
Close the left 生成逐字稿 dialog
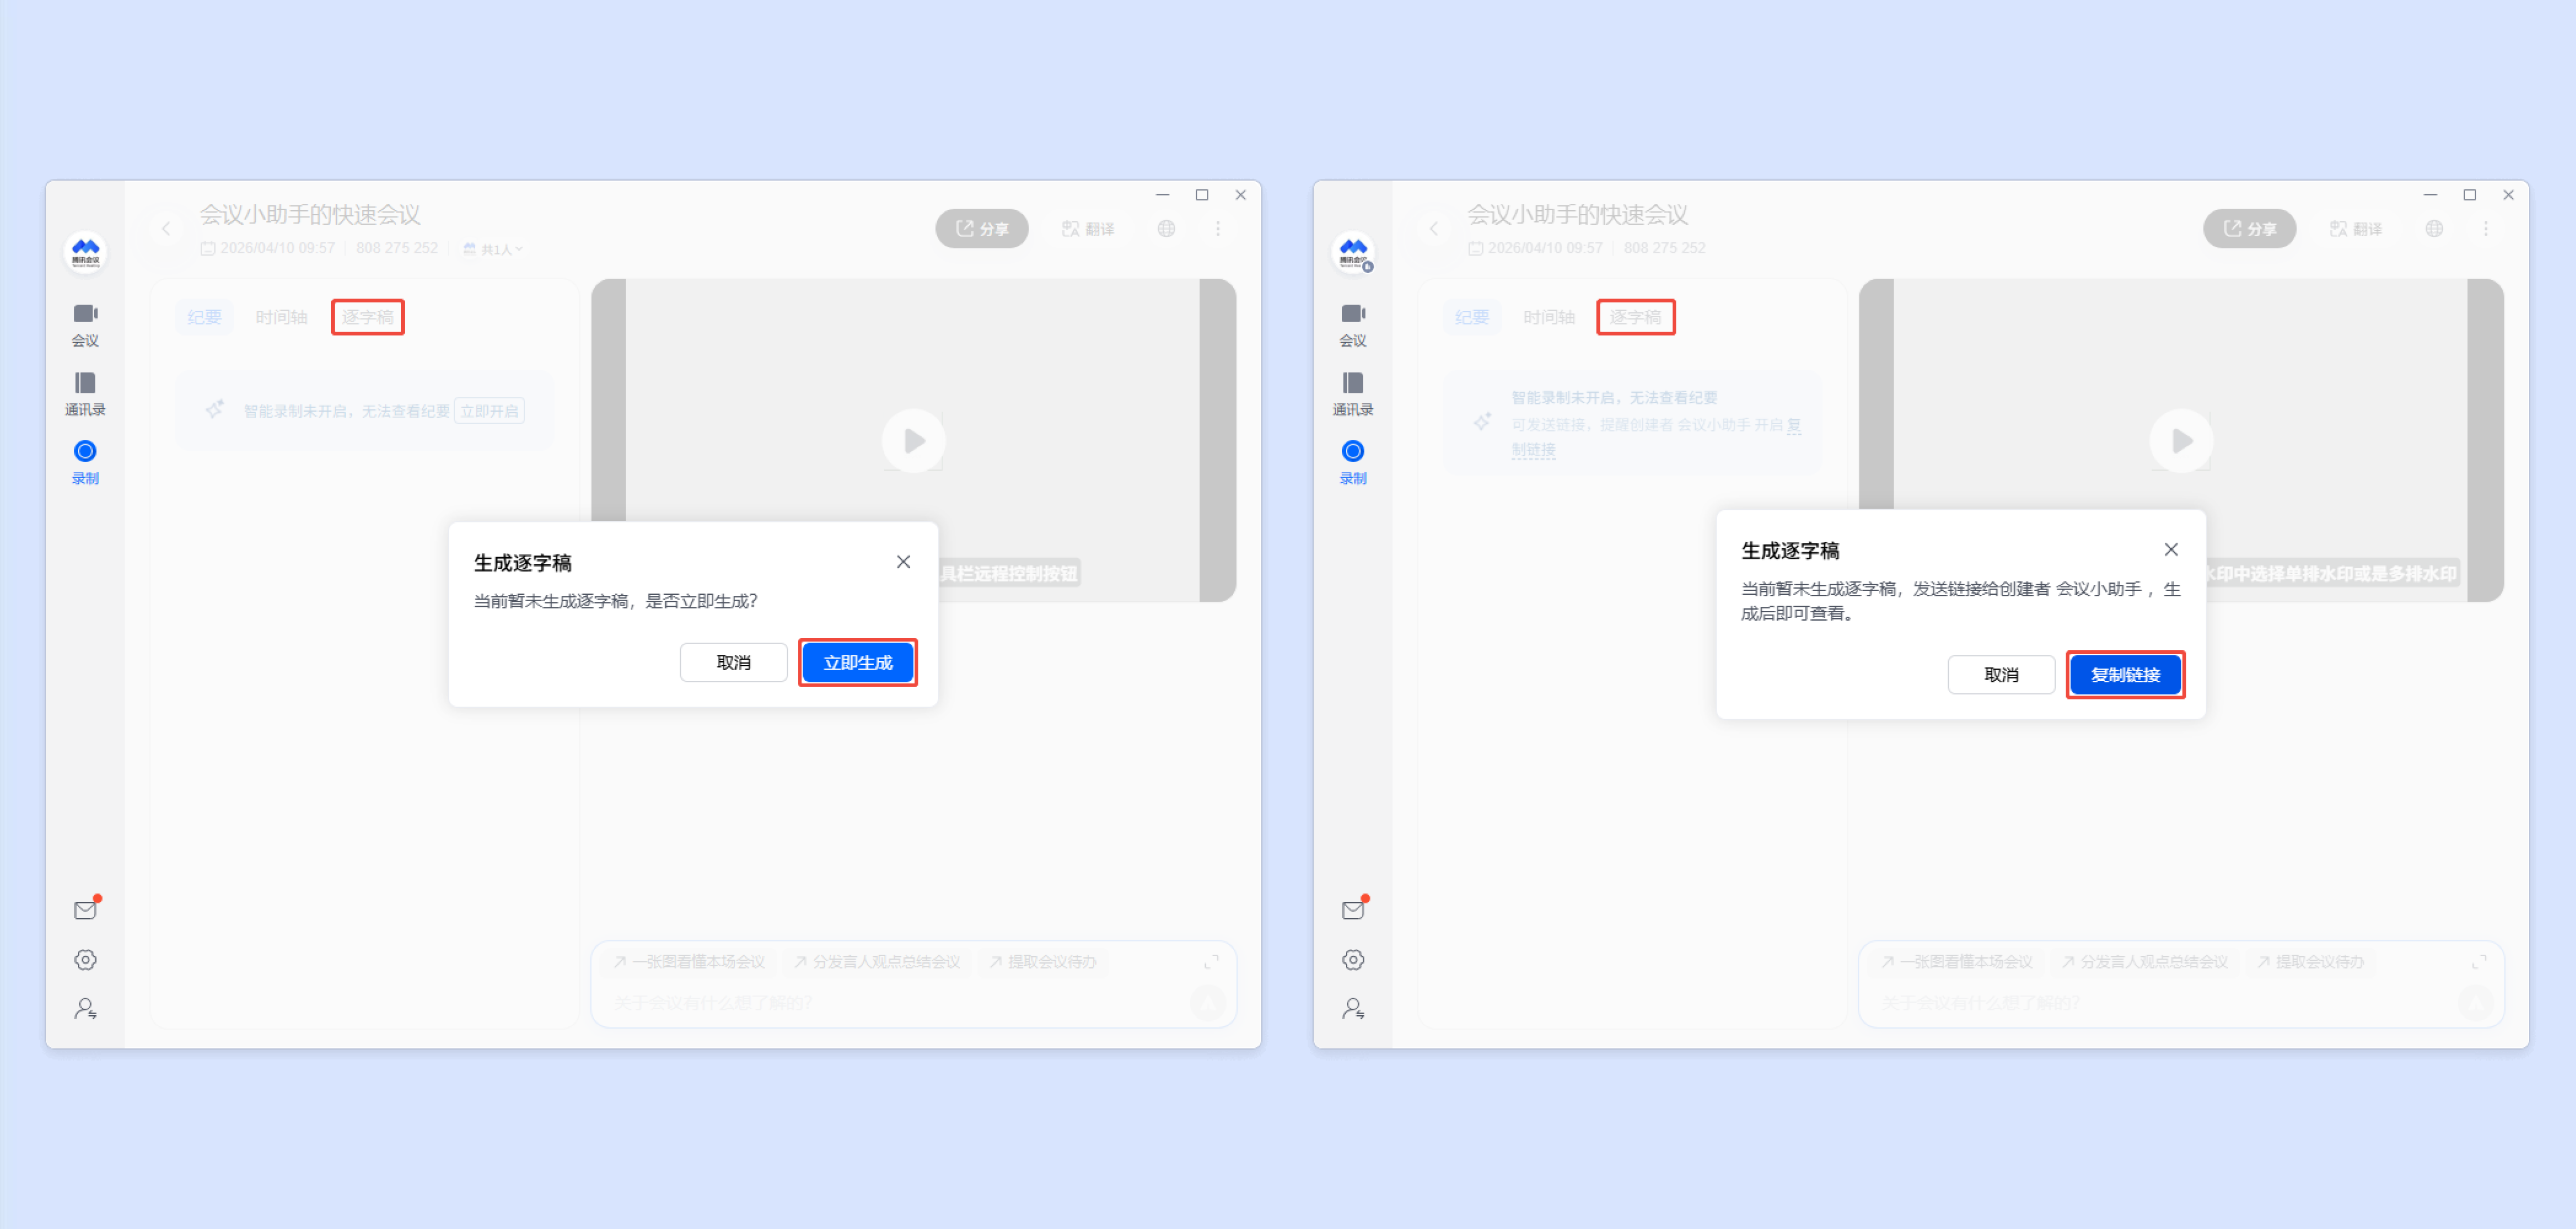(903, 562)
